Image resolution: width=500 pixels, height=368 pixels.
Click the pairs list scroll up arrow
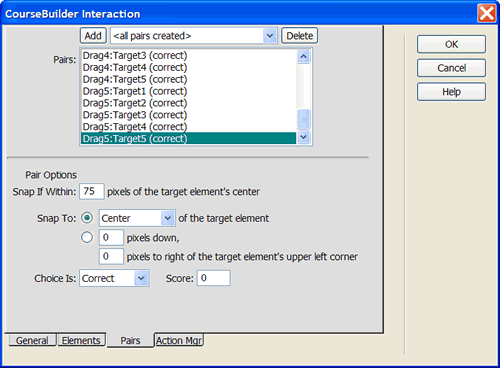coord(303,56)
